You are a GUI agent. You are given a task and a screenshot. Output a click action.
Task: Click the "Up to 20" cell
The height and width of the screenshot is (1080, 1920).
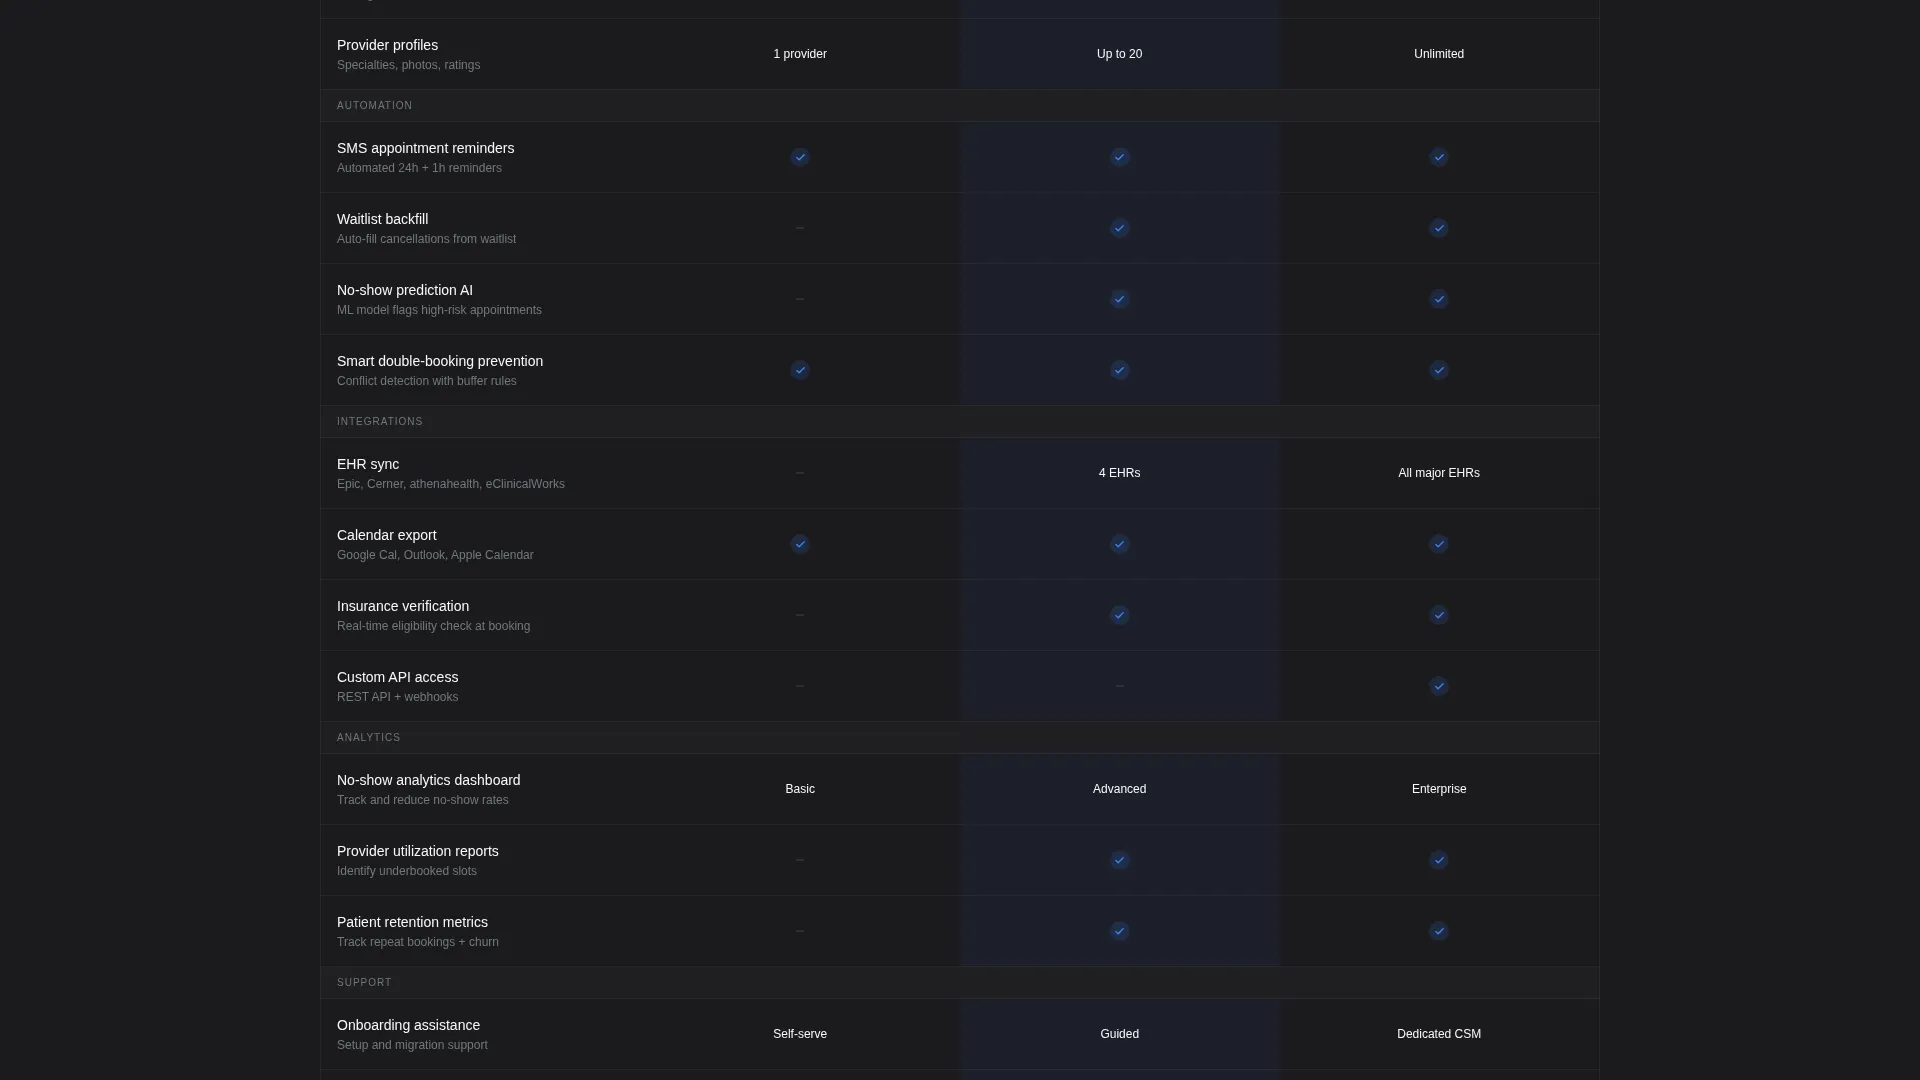click(x=1119, y=54)
